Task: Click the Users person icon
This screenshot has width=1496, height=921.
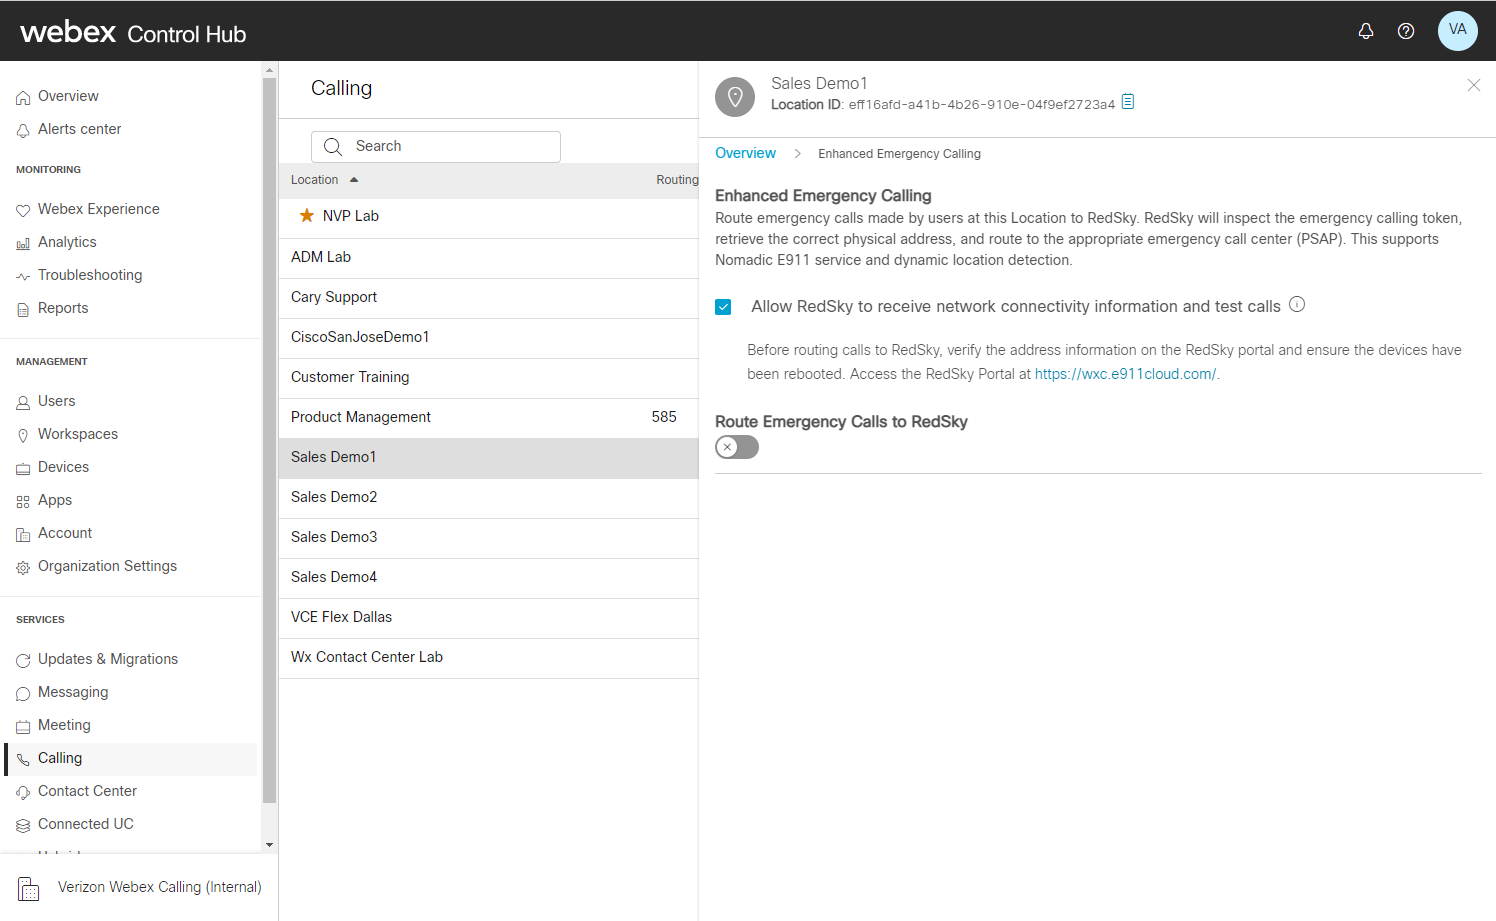Action: click(x=23, y=403)
